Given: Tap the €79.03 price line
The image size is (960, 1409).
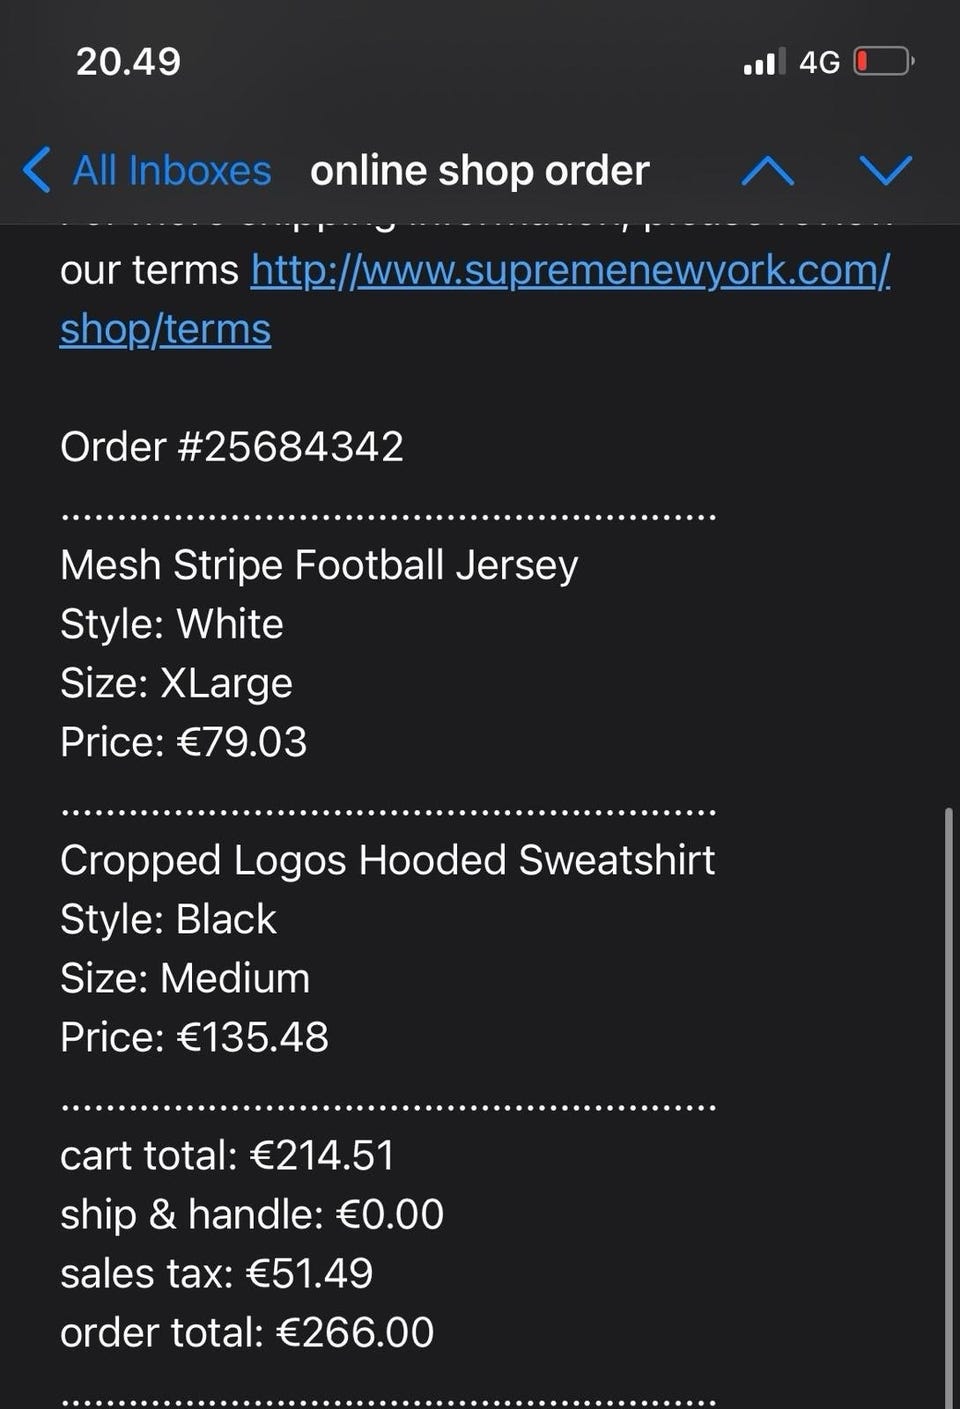Looking at the screenshot, I should (184, 742).
